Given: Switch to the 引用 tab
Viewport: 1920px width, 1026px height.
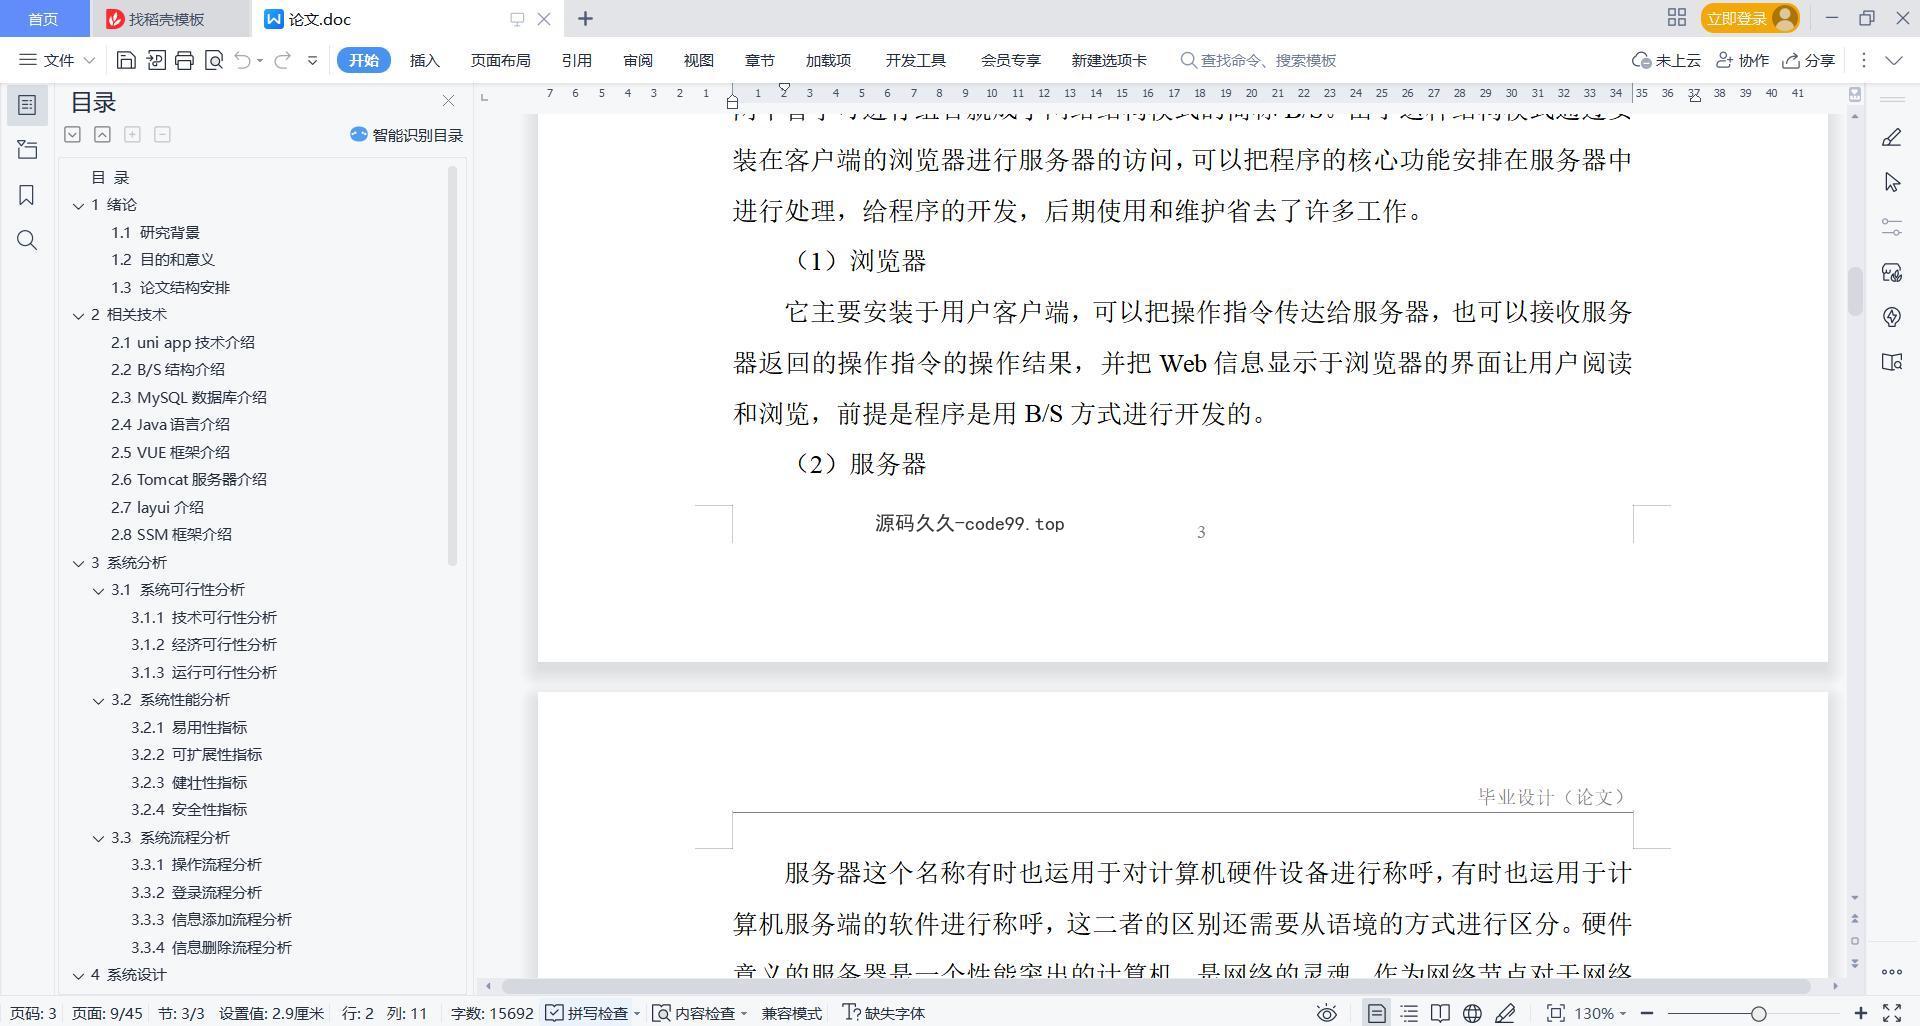Looking at the screenshot, I should pos(576,60).
